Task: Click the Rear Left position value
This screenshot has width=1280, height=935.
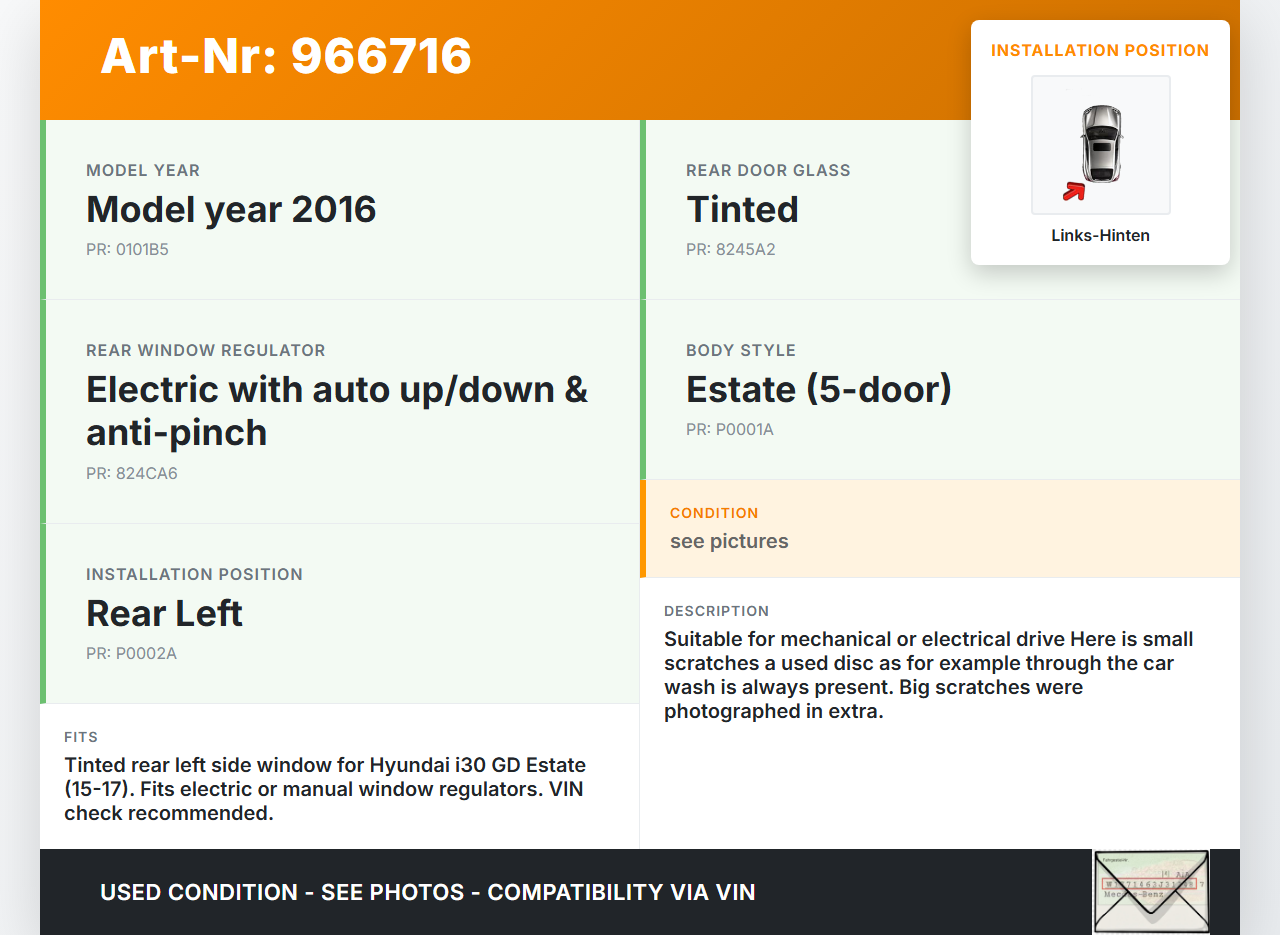Action: (x=164, y=613)
